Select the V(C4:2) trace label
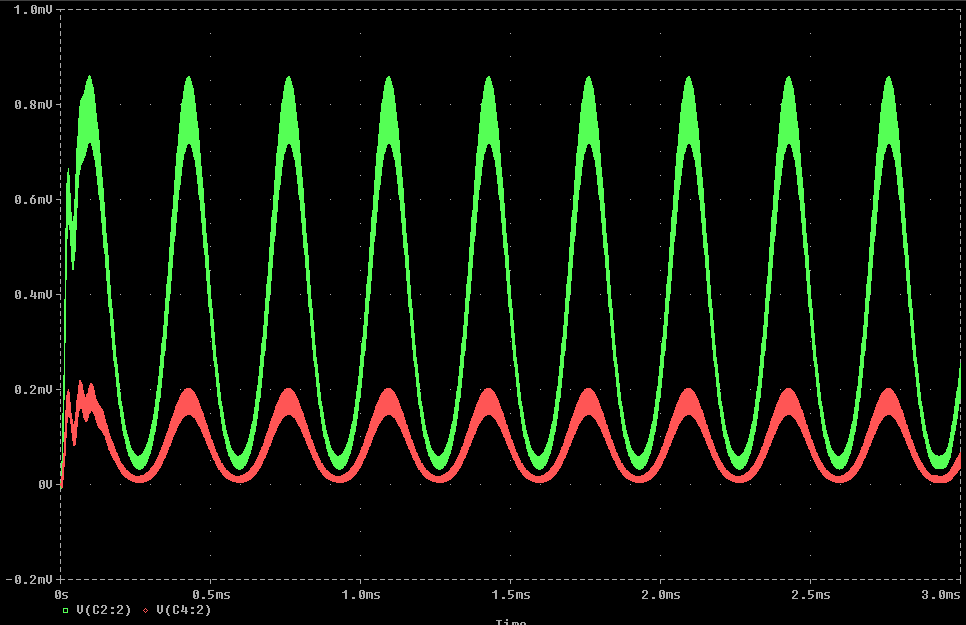 click(x=184, y=610)
